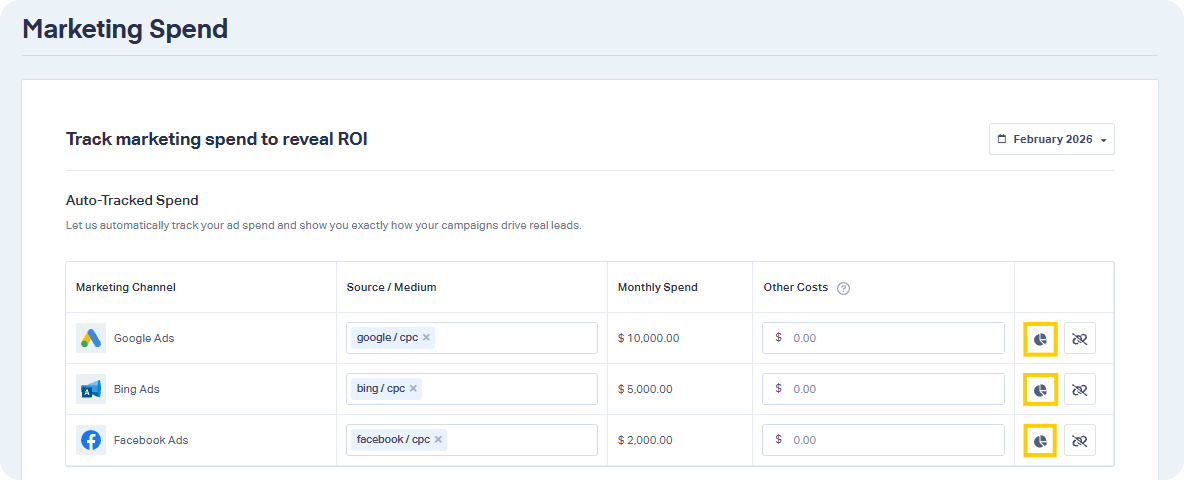This screenshot has height=480, width=1184.
Task: Remove the google / cpc tag
Action: (426, 338)
